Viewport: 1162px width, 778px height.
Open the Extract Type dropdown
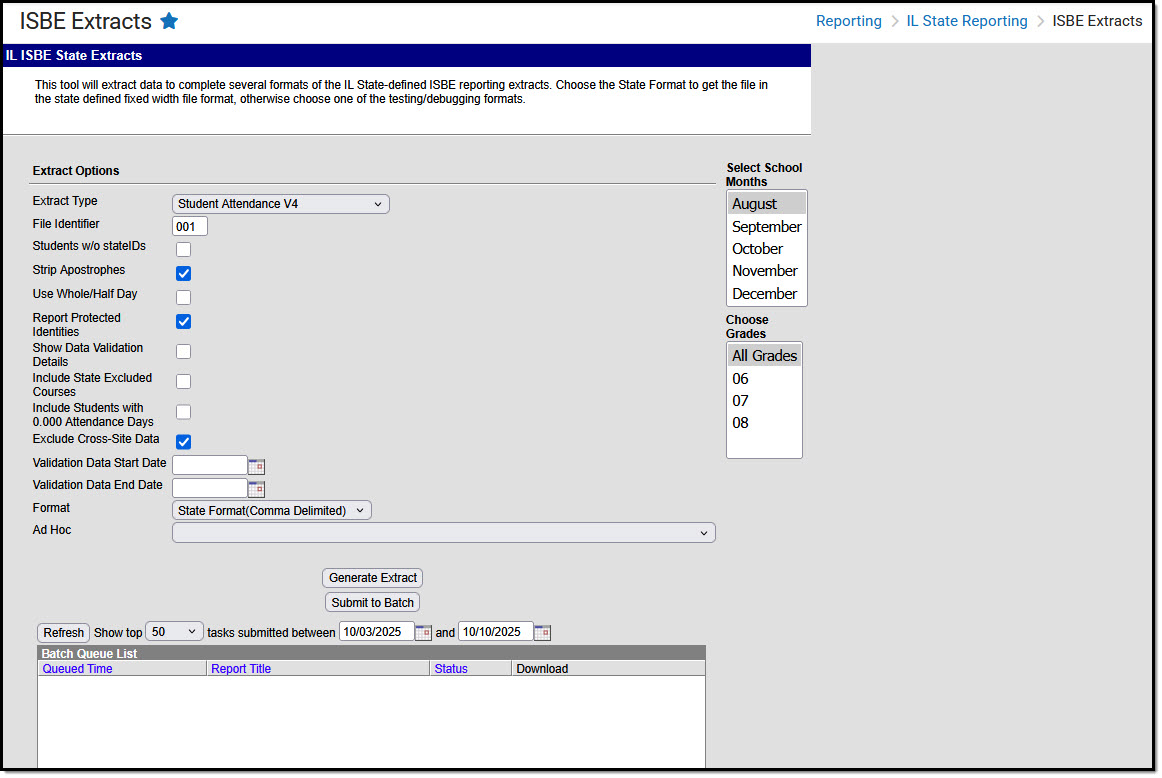tap(280, 203)
